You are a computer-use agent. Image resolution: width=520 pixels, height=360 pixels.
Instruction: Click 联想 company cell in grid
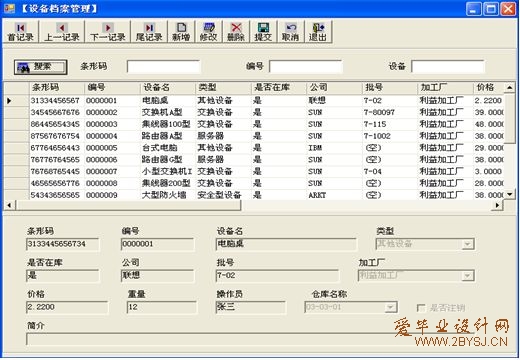click(x=334, y=100)
